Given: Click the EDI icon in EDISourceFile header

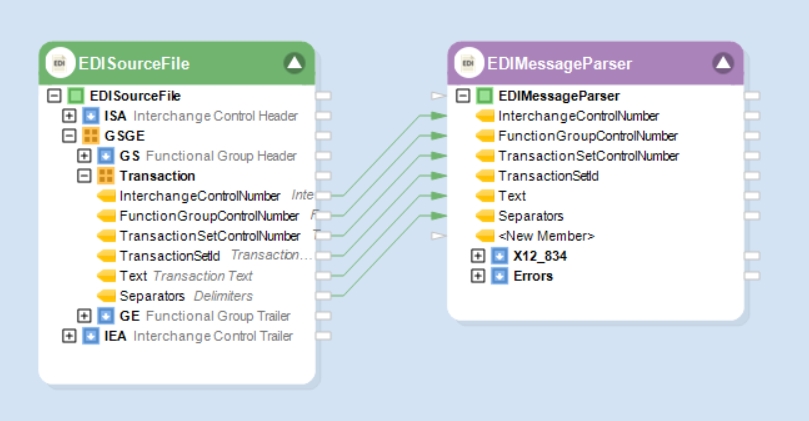Looking at the screenshot, I should (60, 63).
